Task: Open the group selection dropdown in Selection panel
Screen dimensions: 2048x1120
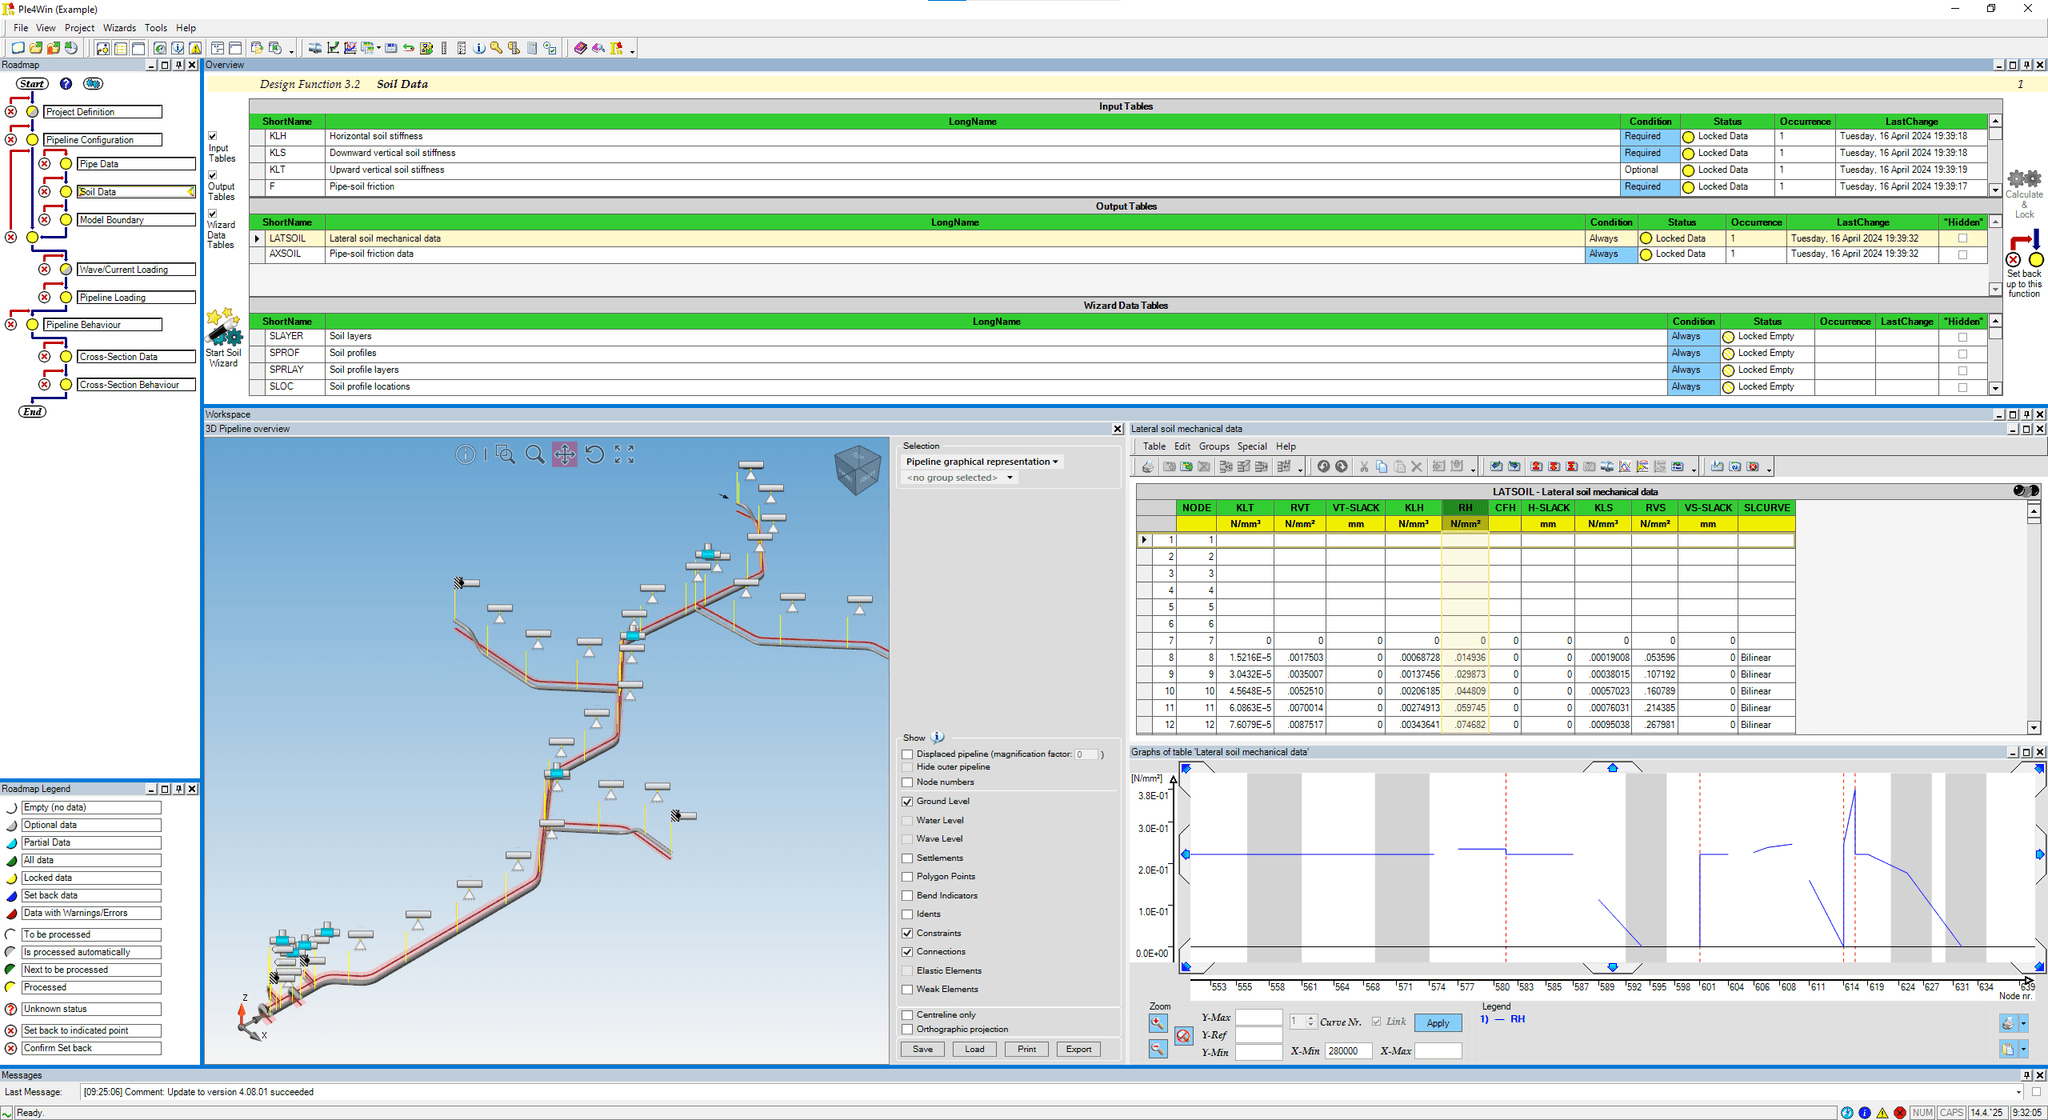Action: 1010,478
